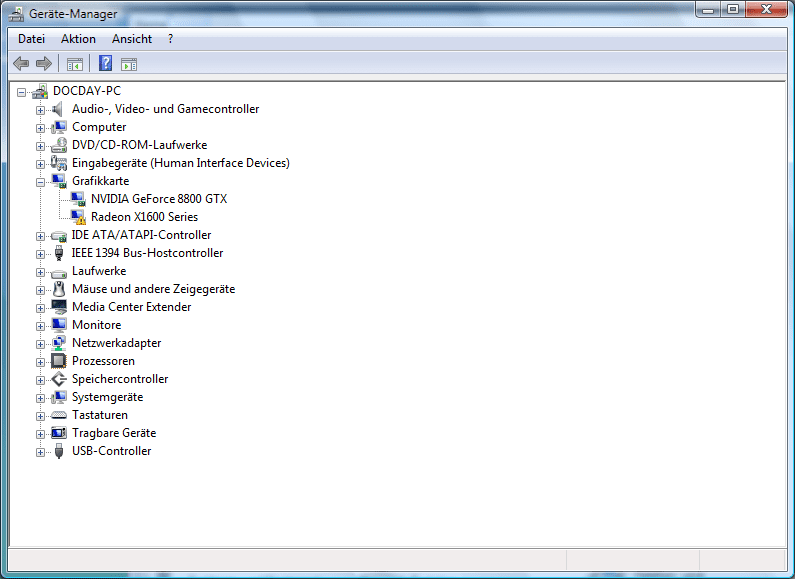
Task: Click the Geräte-Manager title bar icon
Action: coord(16,14)
